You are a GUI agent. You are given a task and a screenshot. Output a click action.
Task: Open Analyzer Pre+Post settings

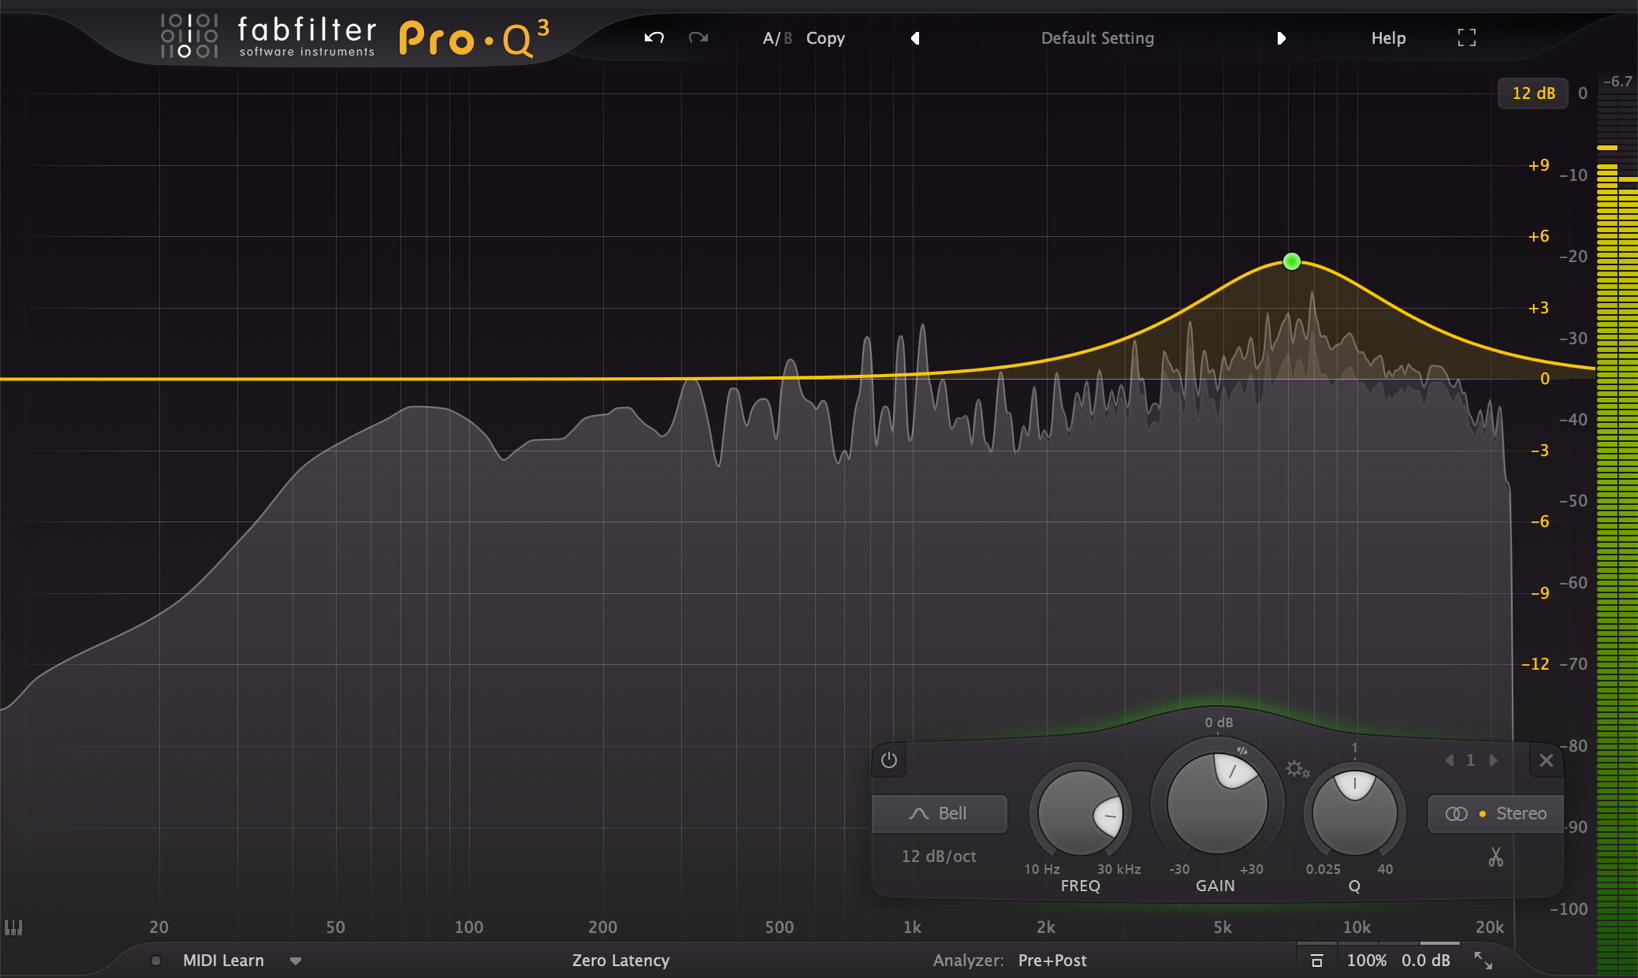(x=1052, y=960)
